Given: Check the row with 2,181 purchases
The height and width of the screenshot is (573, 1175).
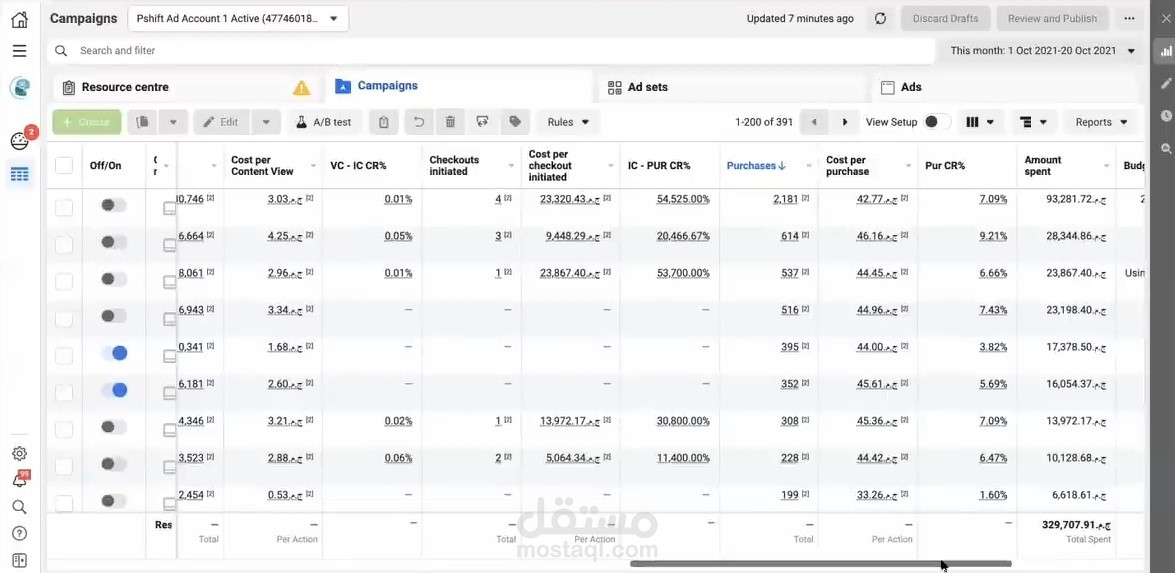Looking at the screenshot, I should (x=64, y=207).
